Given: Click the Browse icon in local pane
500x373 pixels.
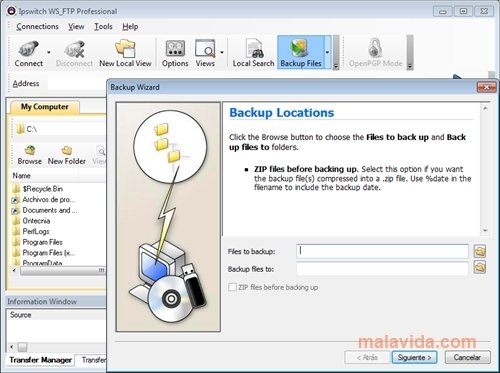Looking at the screenshot, I should [x=30, y=155].
